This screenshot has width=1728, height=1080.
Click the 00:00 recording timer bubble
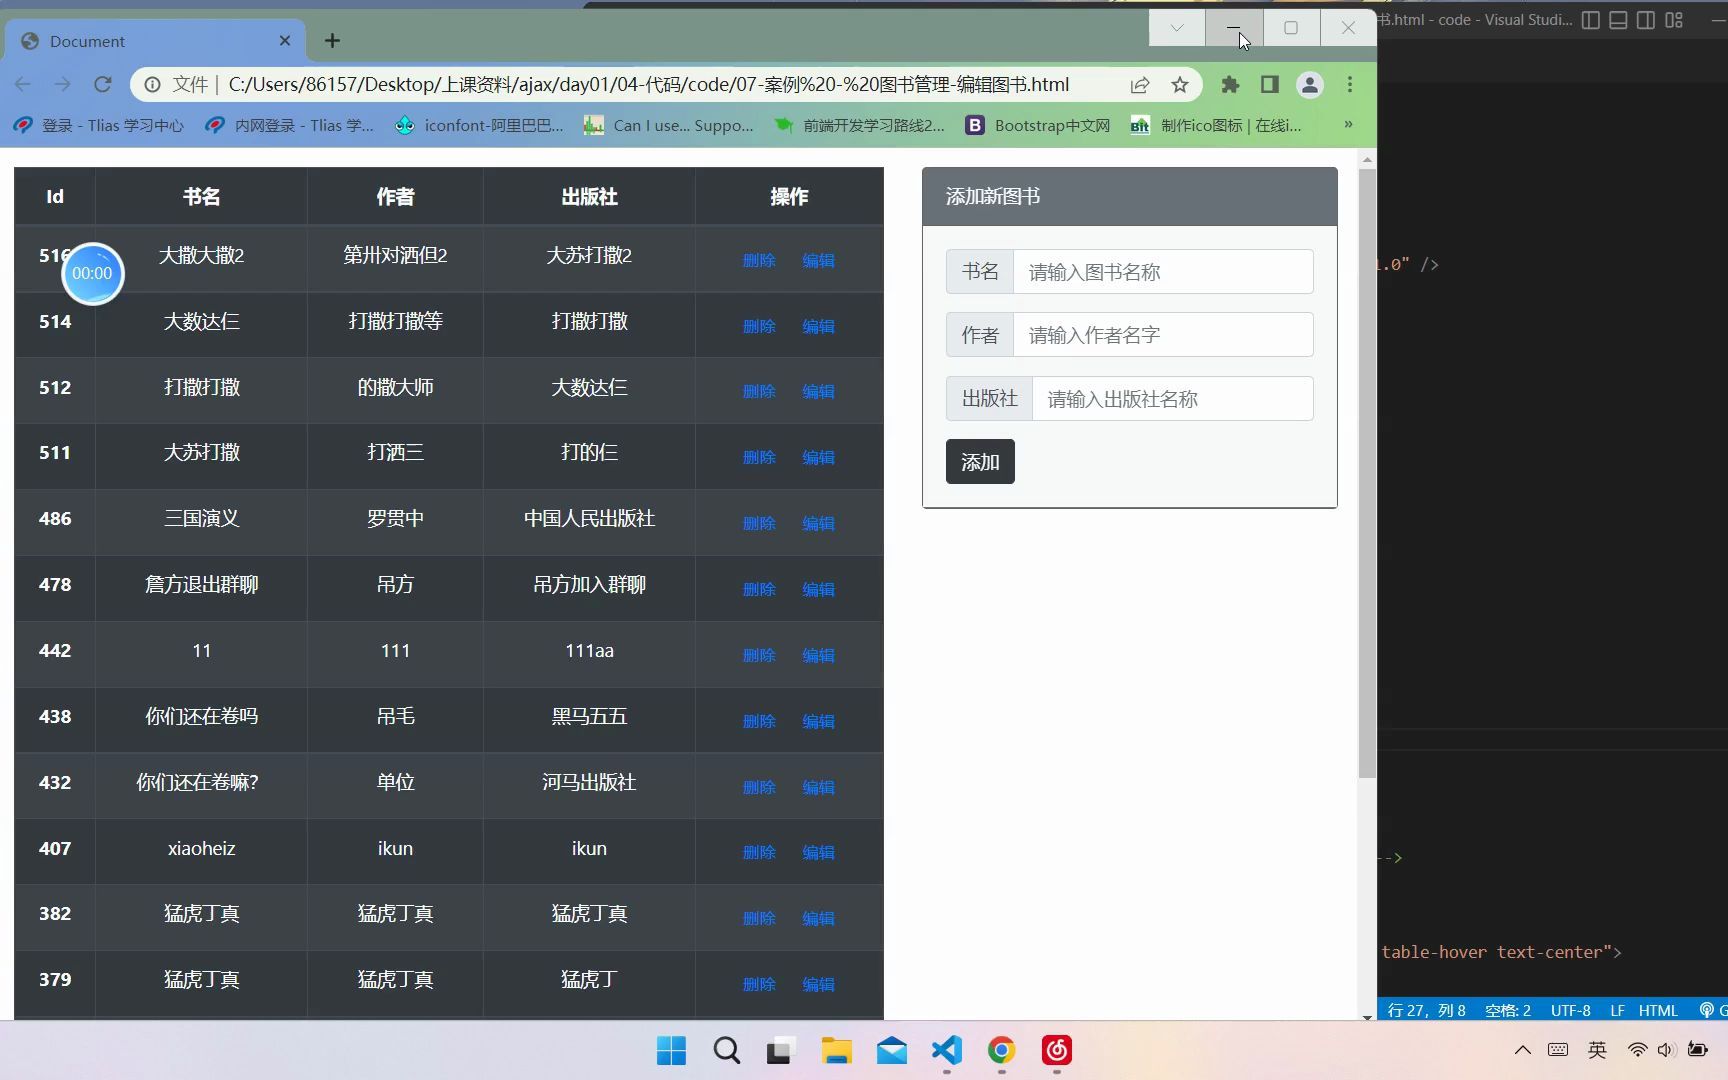pos(92,273)
